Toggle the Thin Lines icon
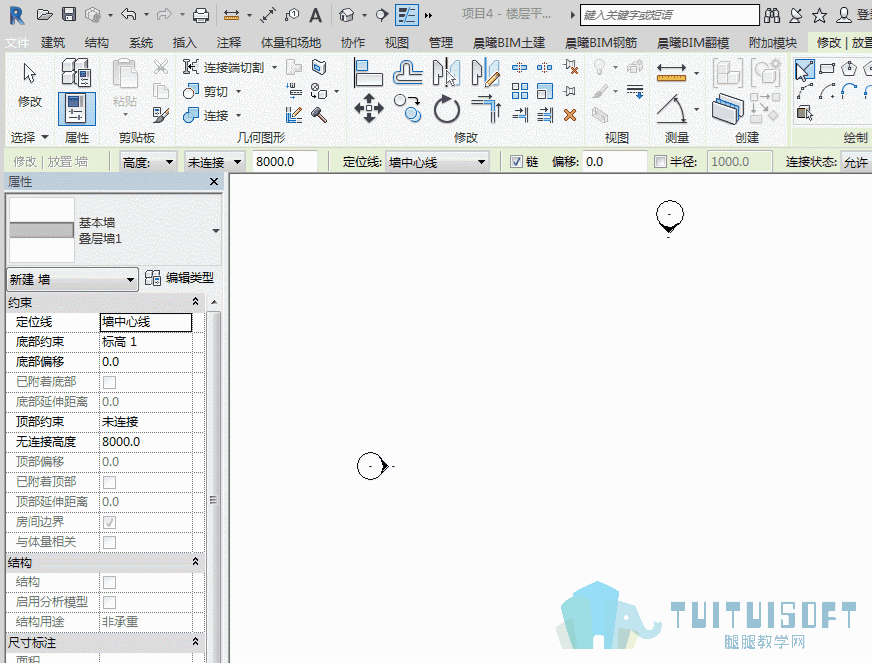This screenshot has height=663, width=872. tap(407, 15)
